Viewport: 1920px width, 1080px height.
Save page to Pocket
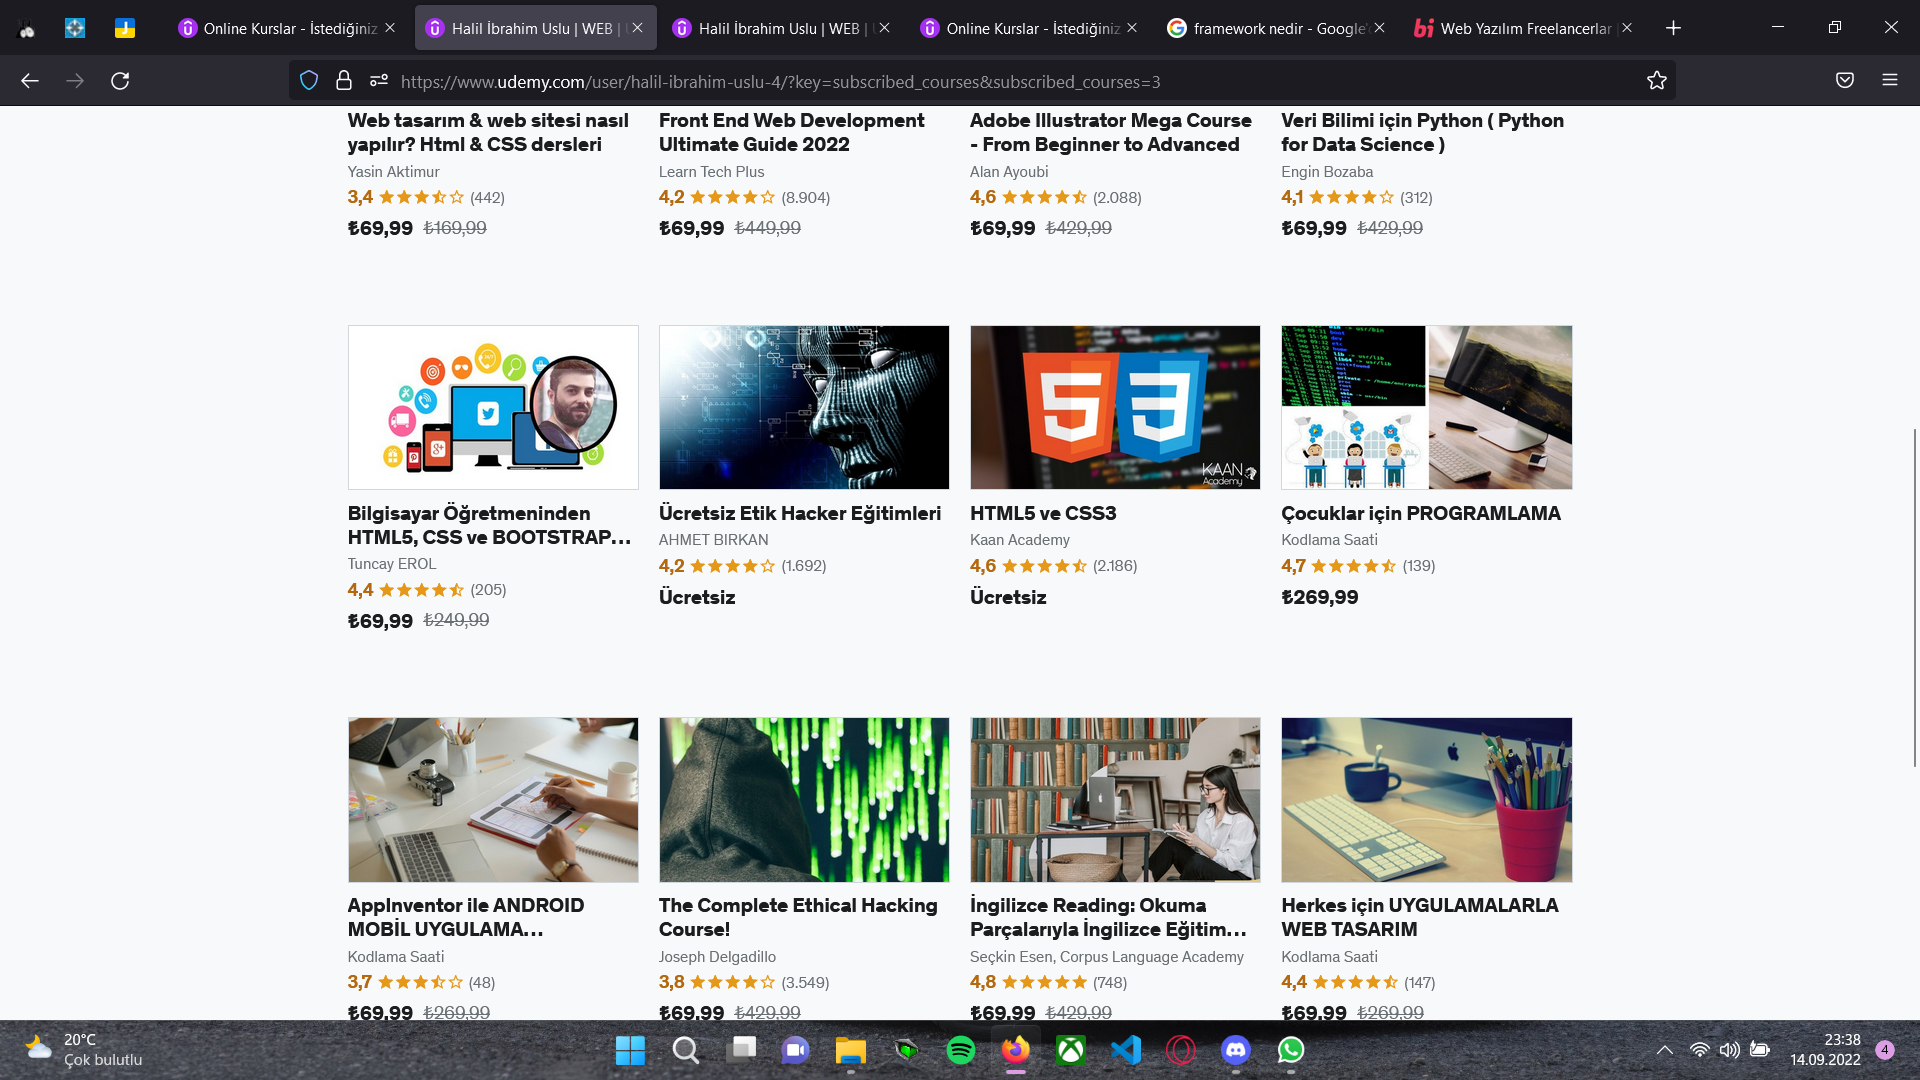tap(1845, 81)
